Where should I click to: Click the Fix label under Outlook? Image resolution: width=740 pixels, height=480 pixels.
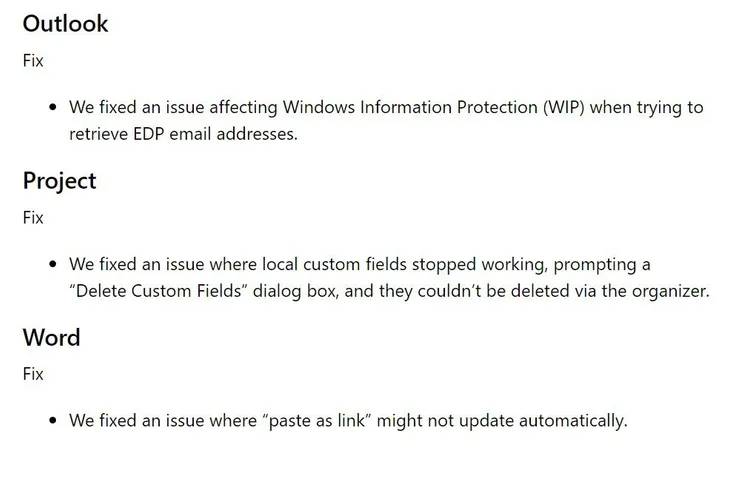(x=33, y=60)
